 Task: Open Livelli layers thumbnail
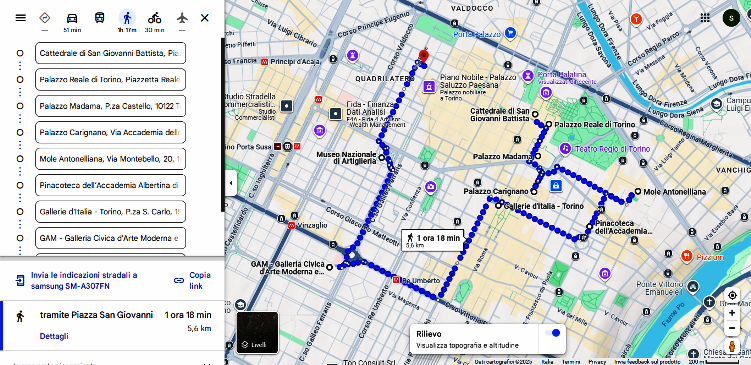click(257, 332)
